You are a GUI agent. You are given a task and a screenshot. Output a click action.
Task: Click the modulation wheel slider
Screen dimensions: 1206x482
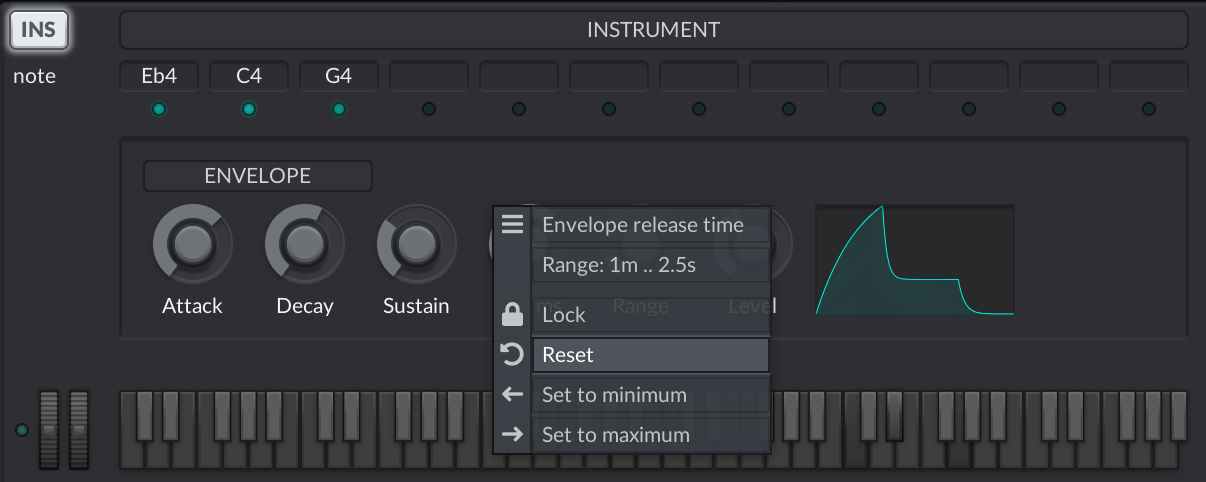[x=79, y=430]
